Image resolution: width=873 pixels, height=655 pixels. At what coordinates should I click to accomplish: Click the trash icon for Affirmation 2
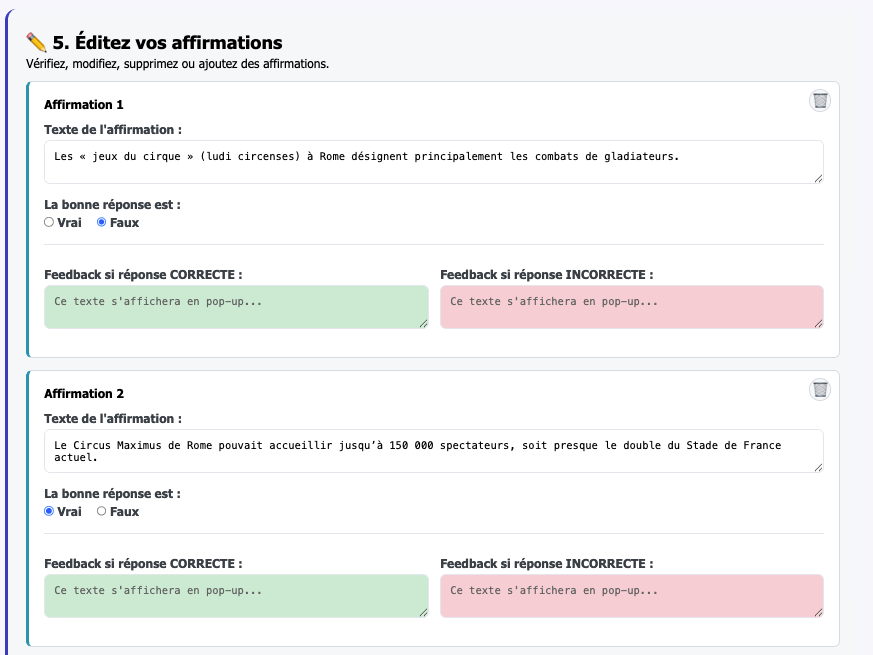820,390
